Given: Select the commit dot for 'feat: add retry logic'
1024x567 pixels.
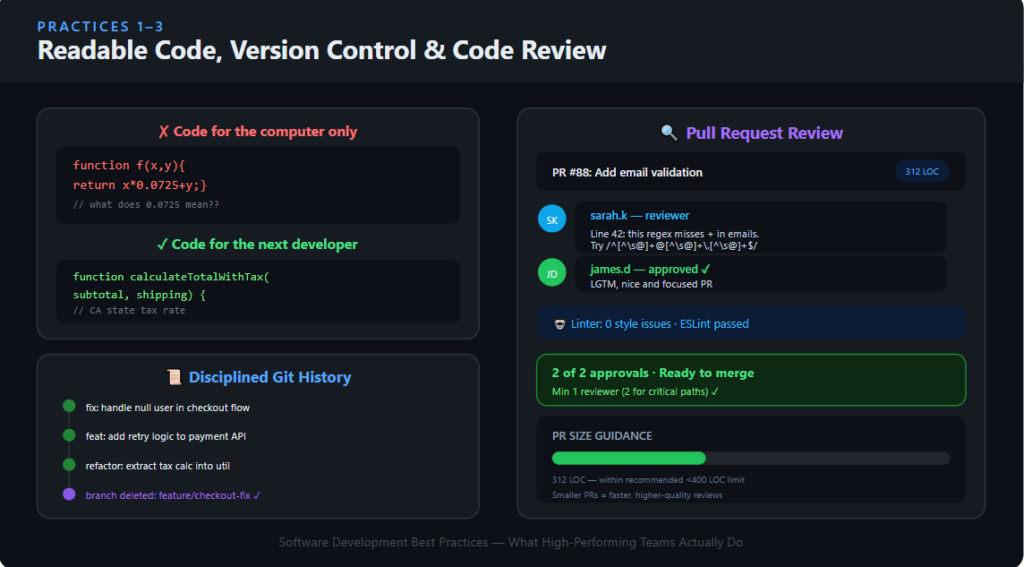Looking at the screenshot, I should pos(69,435).
